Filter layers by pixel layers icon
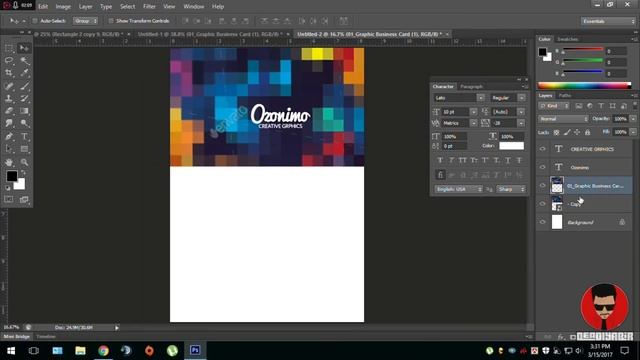The image size is (640, 360). pyautogui.click(x=579, y=106)
